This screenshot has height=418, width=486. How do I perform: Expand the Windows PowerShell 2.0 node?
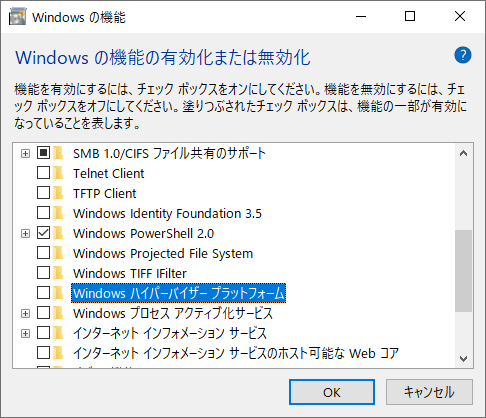click(25, 234)
